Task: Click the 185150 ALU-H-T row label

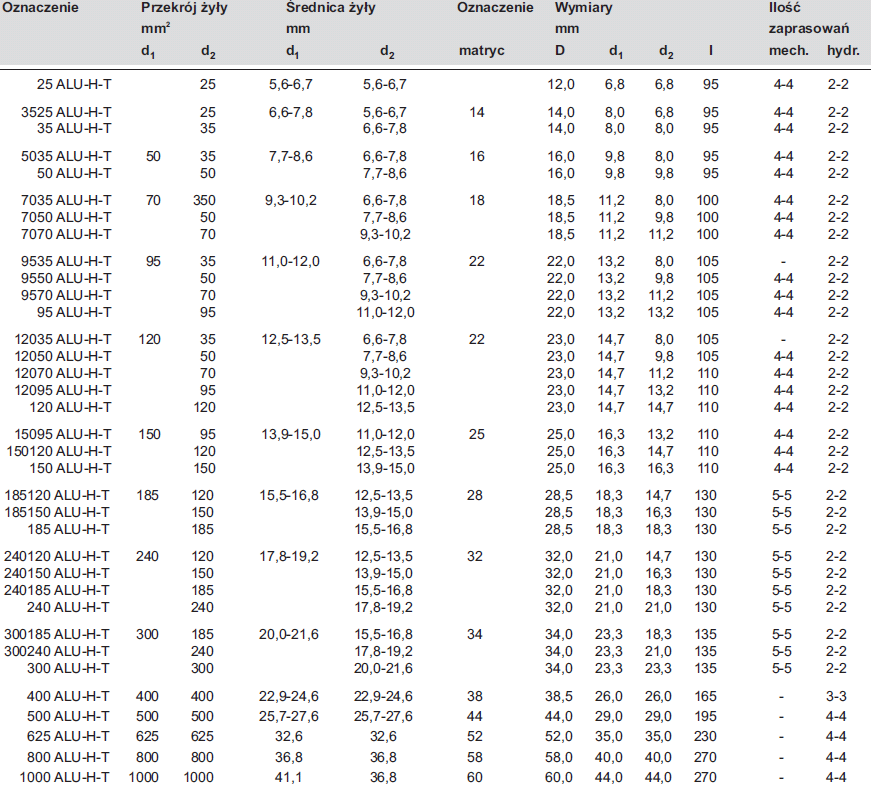Action: 60,512
